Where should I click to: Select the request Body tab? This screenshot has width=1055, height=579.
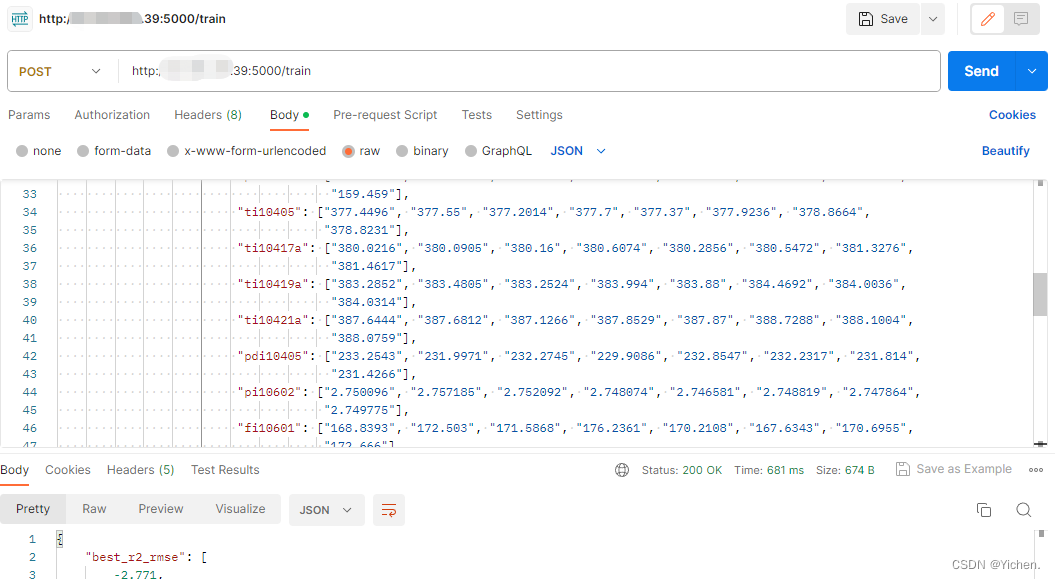289,115
